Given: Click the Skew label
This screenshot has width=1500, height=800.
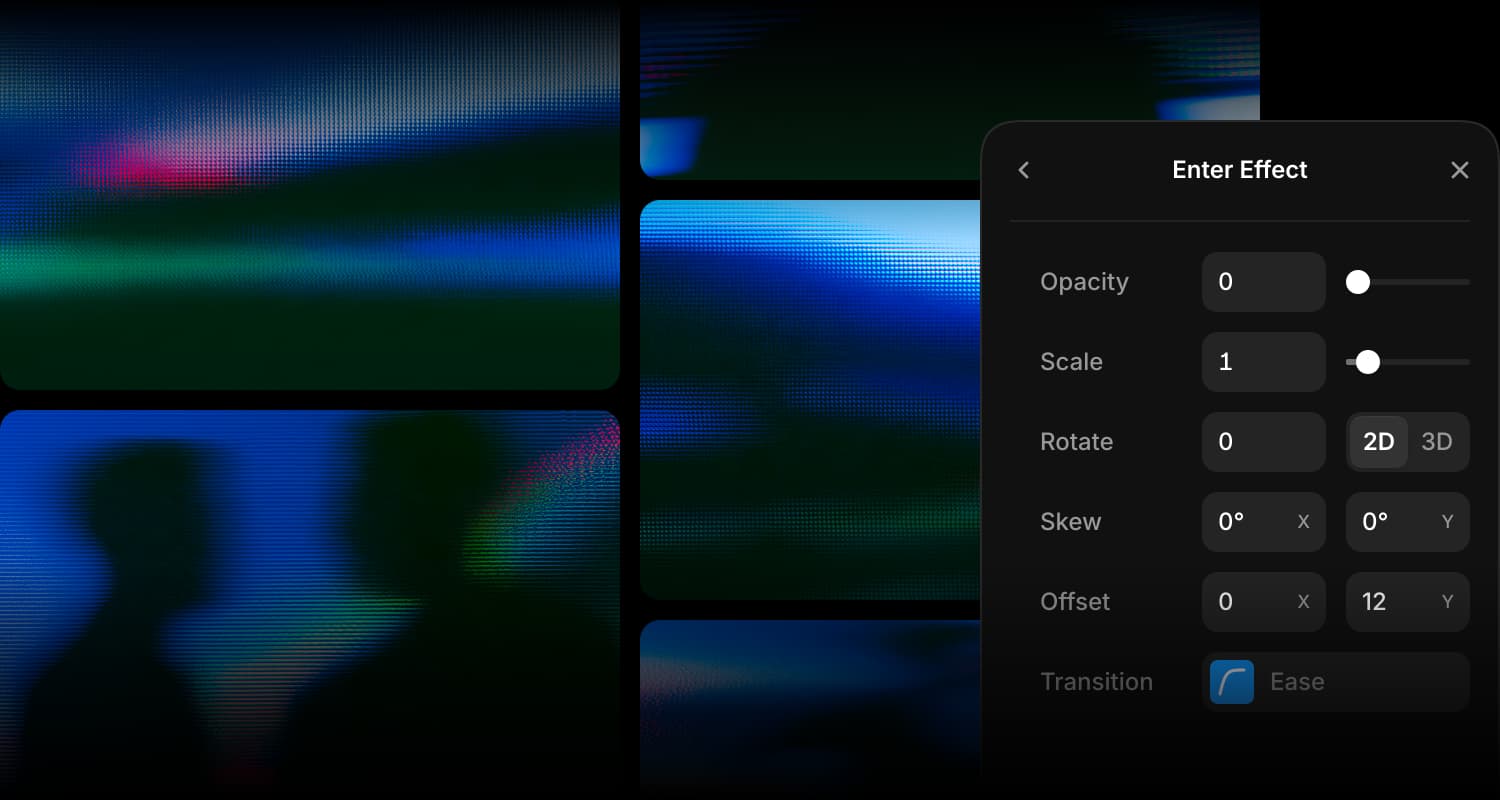Looking at the screenshot, I should click(x=1070, y=522).
